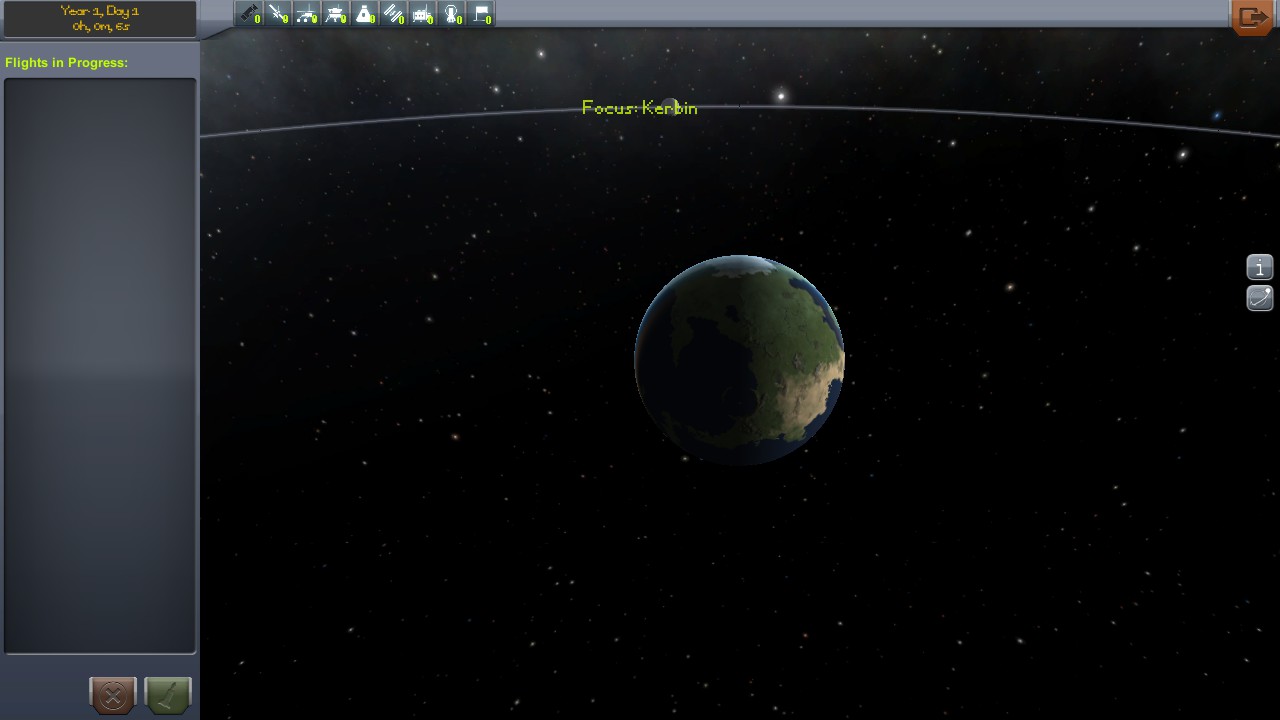Image resolution: width=1280 pixels, height=720 pixels.
Task: Terminate the flight with the red X button
Action: (112, 695)
